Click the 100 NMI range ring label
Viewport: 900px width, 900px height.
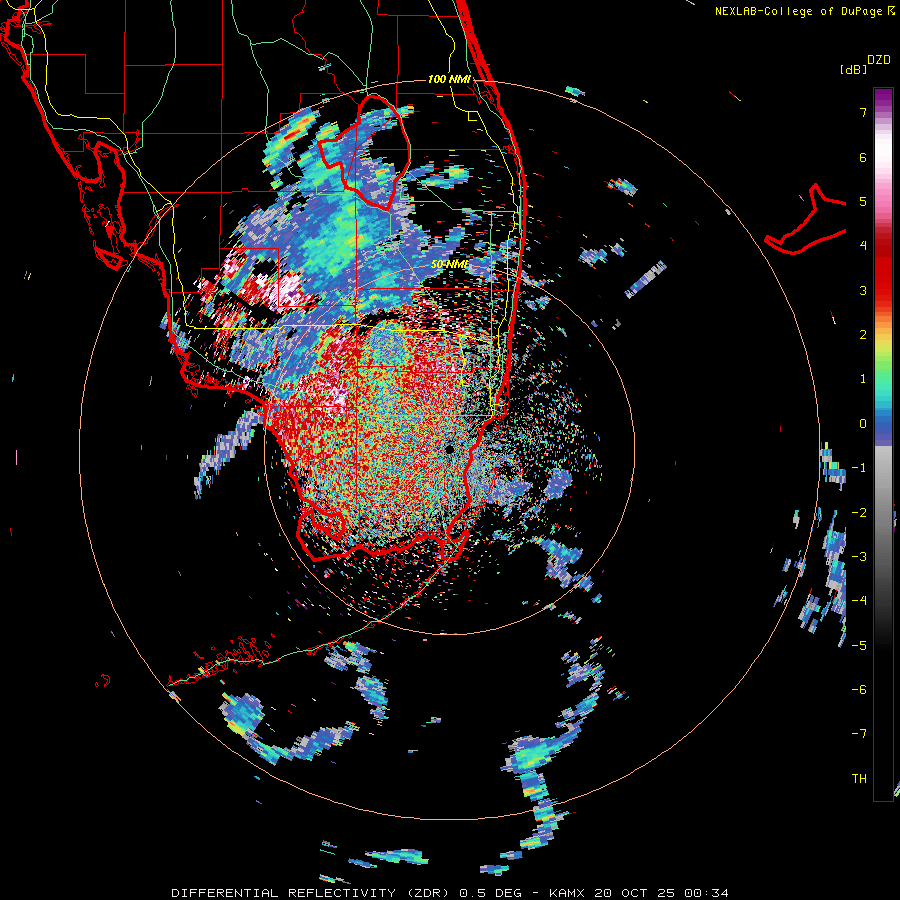(x=449, y=79)
